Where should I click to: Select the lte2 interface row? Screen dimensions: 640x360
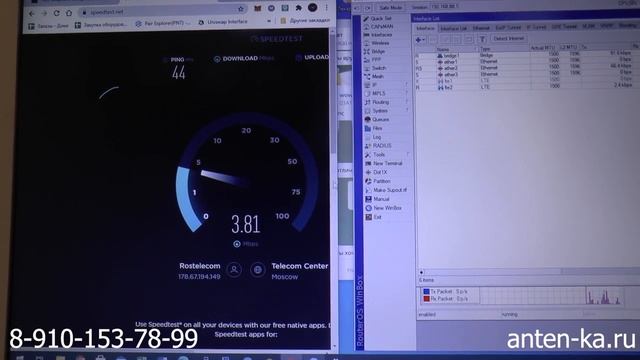pyautogui.click(x=527, y=87)
